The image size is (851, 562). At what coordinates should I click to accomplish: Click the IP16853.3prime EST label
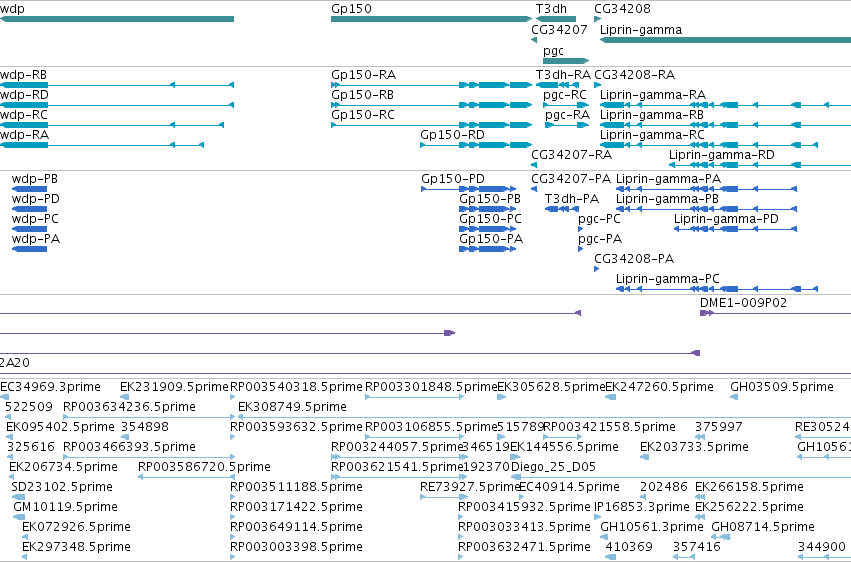click(642, 507)
